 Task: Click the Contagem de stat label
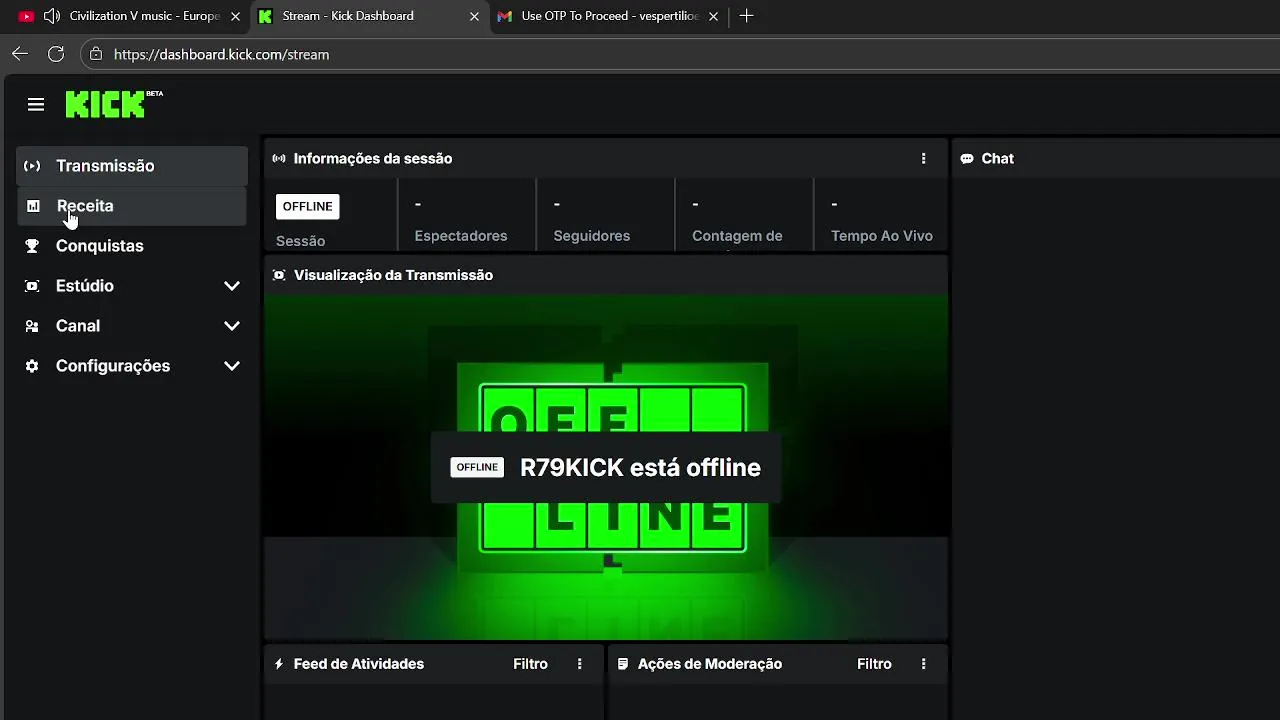737,236
